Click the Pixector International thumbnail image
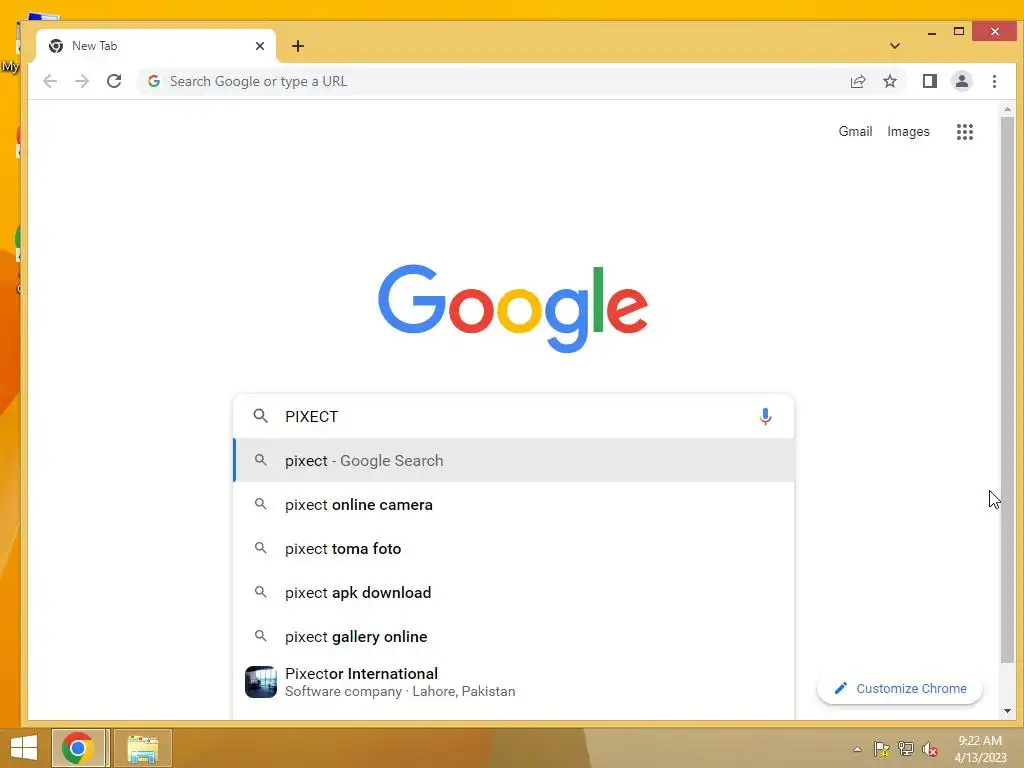Viewport: 1024px width, 768px height. tap(261, 682)
